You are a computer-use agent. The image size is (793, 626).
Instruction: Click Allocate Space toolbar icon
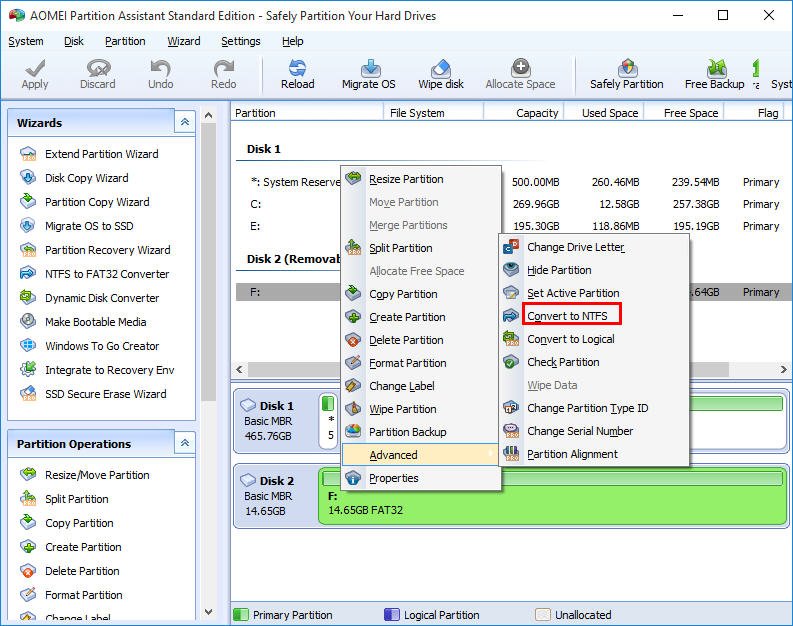[520, 74]
